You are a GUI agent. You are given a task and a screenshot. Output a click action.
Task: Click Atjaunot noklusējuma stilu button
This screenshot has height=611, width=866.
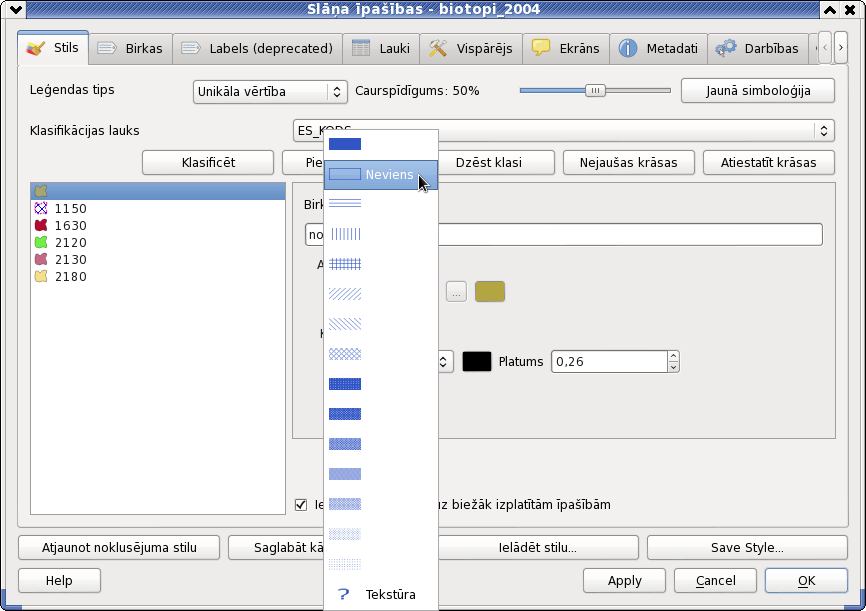119,547
